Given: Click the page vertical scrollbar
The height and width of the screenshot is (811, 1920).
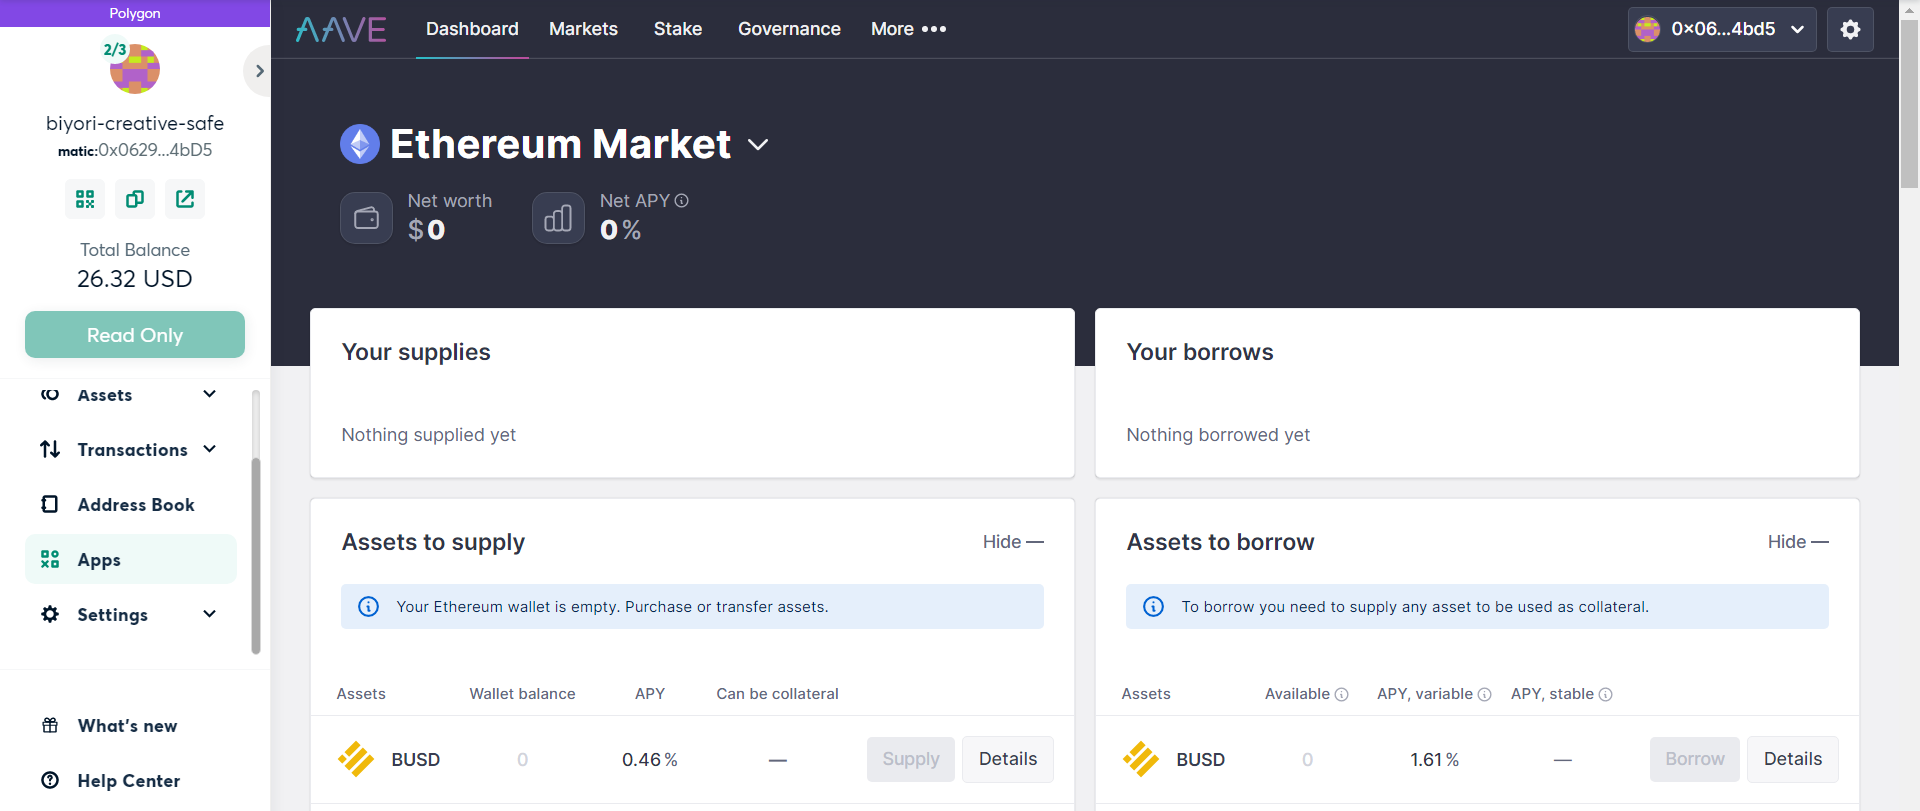Looking at the screenshot, I should (x=1909, y=105).
